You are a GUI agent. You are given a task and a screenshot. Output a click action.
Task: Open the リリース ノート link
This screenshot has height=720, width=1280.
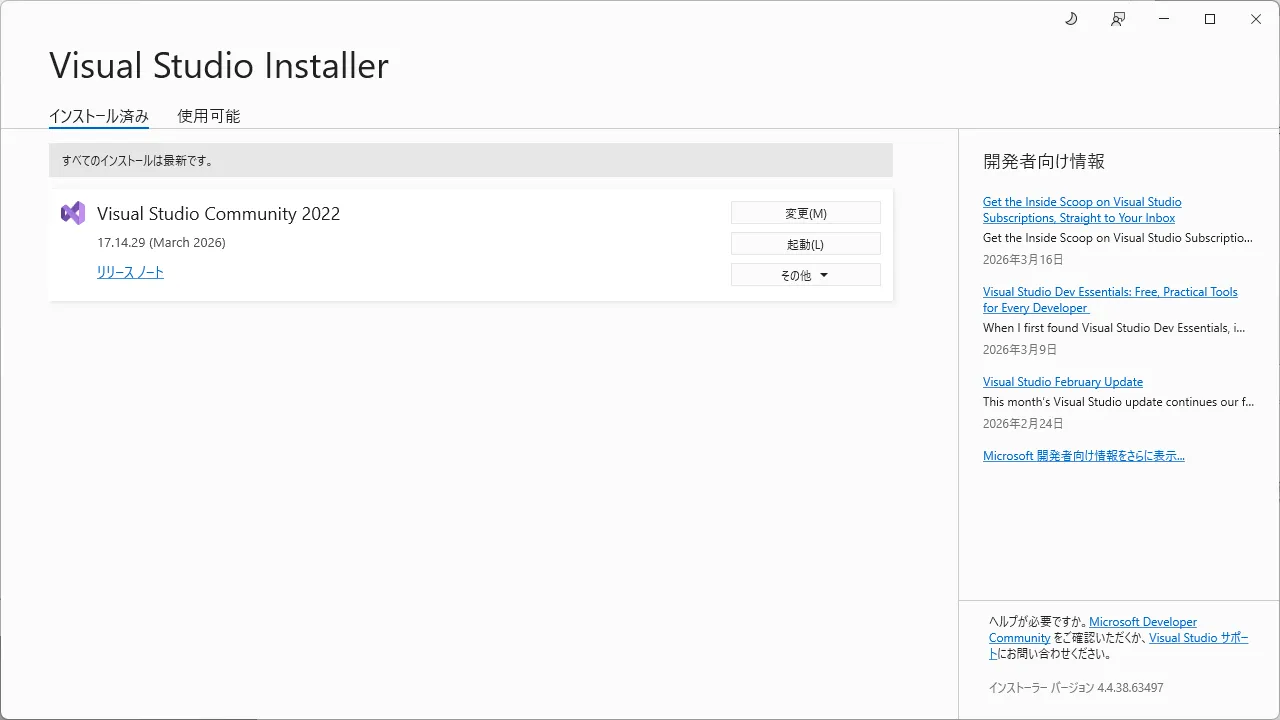click(x=130, y=271)
